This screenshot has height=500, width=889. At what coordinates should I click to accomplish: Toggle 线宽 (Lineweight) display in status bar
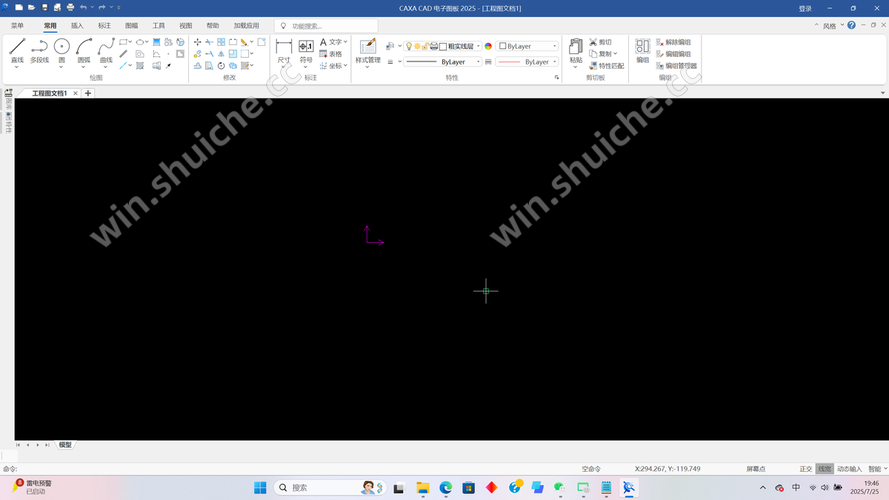point(824,469)
